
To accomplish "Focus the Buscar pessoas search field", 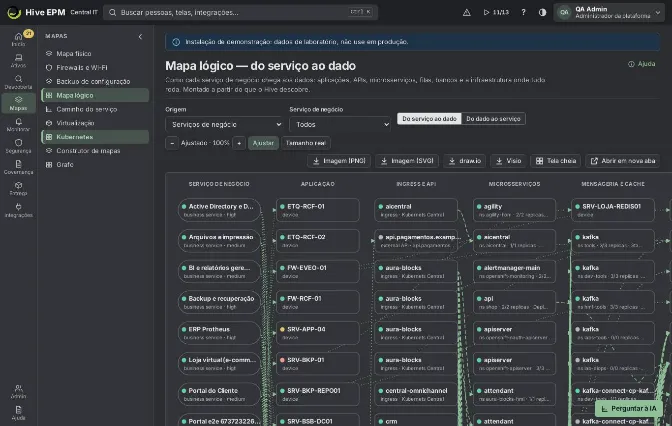I will point(240,12).
